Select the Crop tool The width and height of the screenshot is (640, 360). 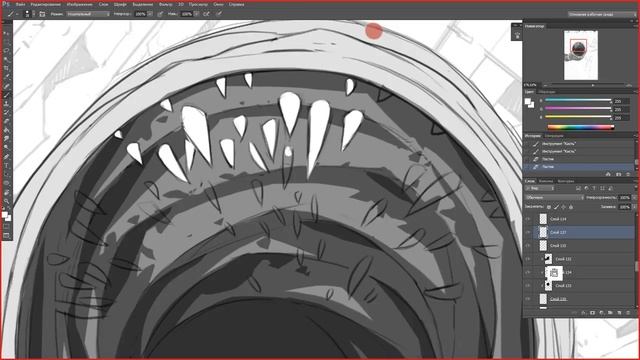point(6,68)
